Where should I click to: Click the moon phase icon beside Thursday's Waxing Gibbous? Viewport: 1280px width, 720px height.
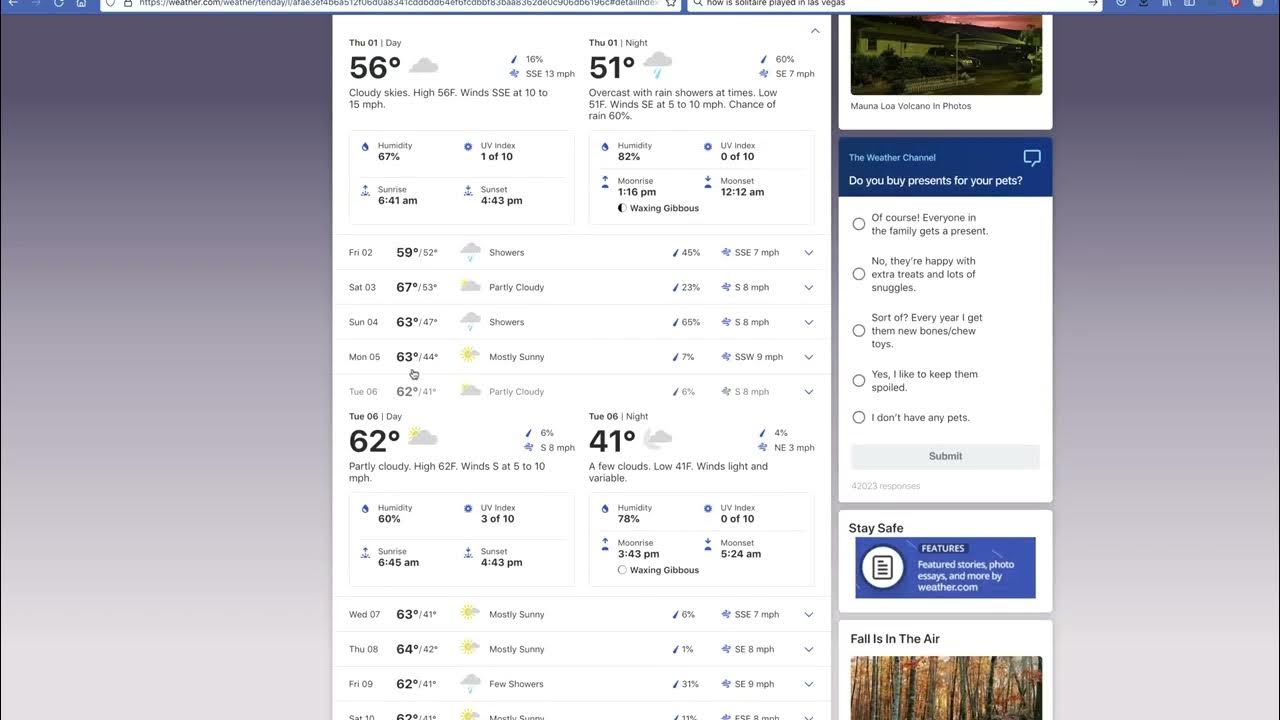click(622, 208)
